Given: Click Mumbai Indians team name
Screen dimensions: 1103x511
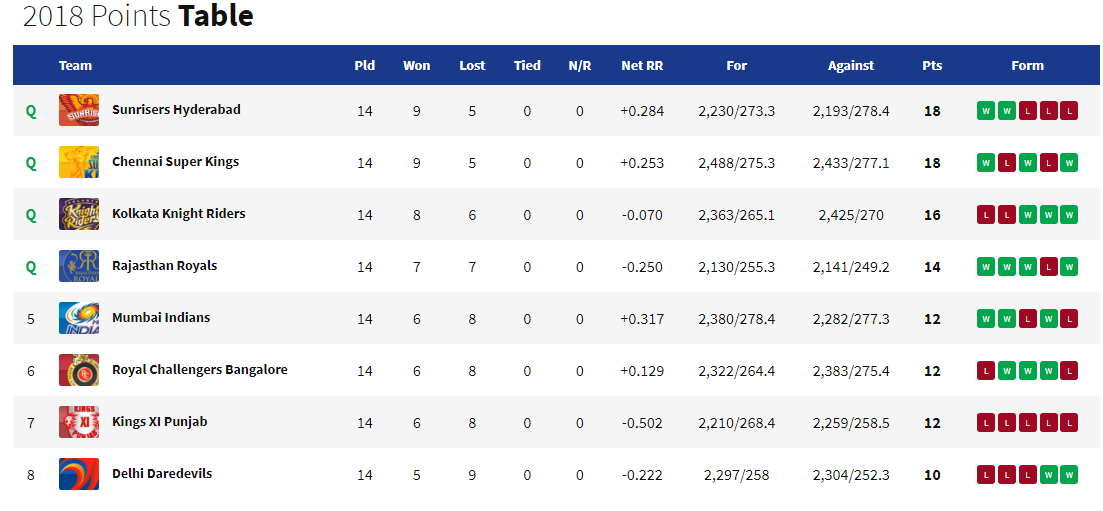Looking at the screenshot, I should (161, 317).
